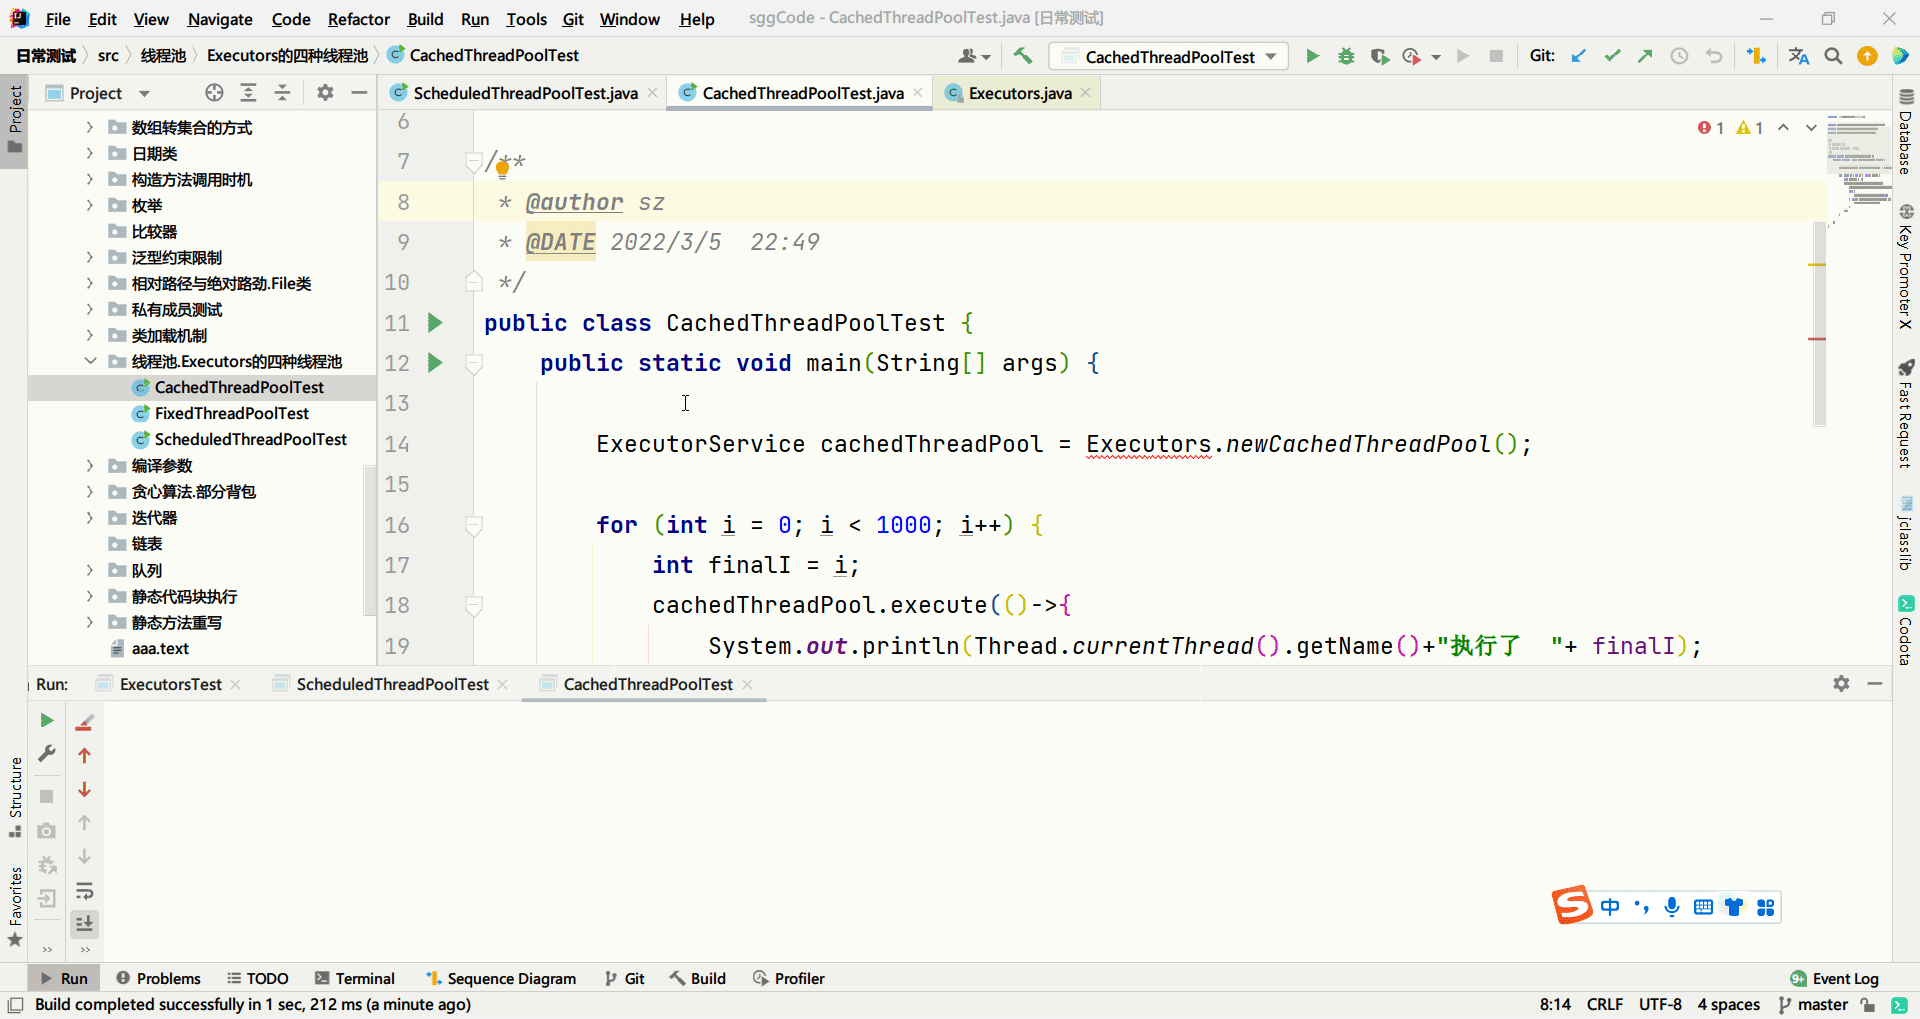Close the CachedThreadPoolTest.java editor tab
The width and height of the screenshot is (1920, 1019).
(918, 93)
